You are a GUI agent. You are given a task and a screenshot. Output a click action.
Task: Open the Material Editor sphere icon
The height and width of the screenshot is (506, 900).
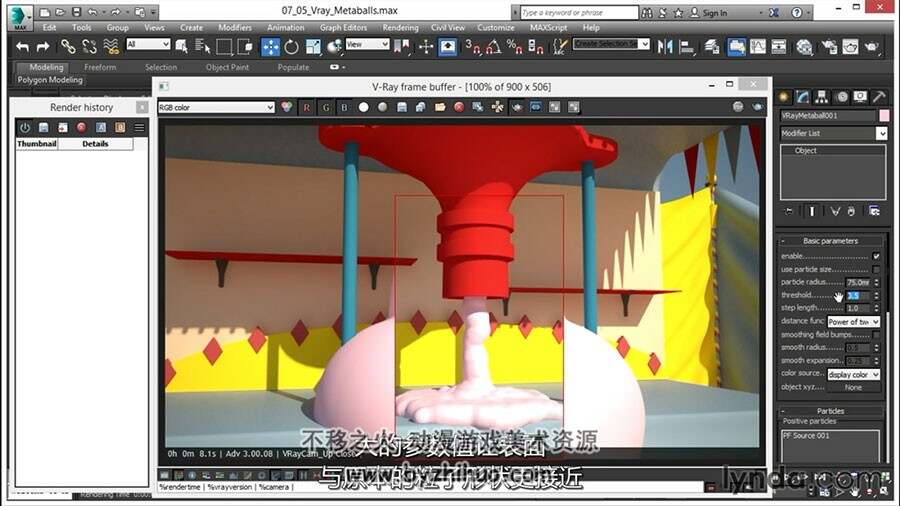[x=805, y=46]
